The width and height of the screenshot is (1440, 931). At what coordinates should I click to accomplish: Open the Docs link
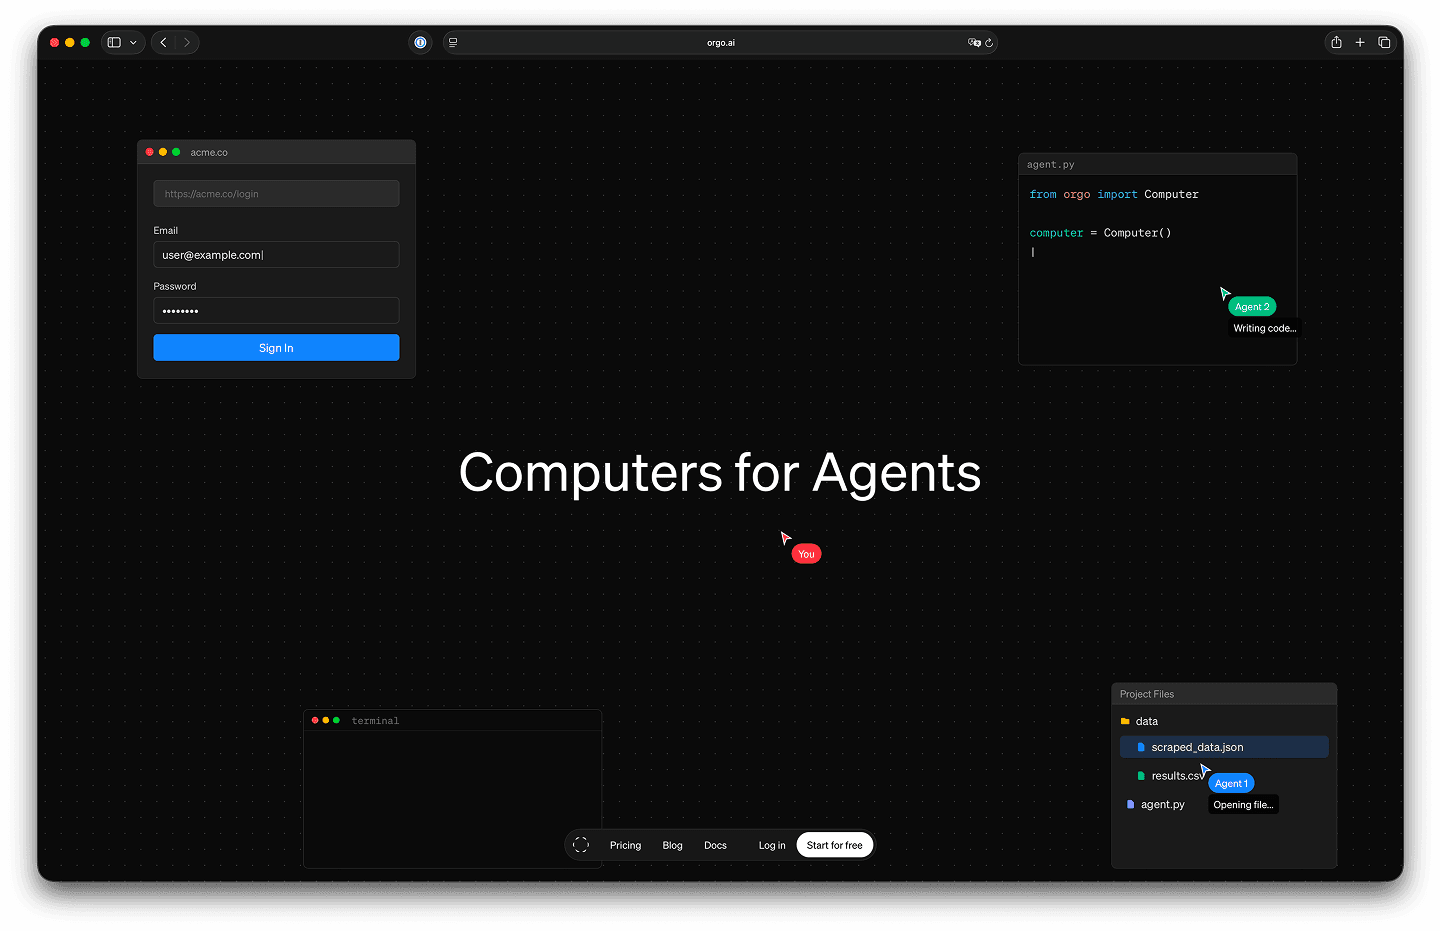715,845
